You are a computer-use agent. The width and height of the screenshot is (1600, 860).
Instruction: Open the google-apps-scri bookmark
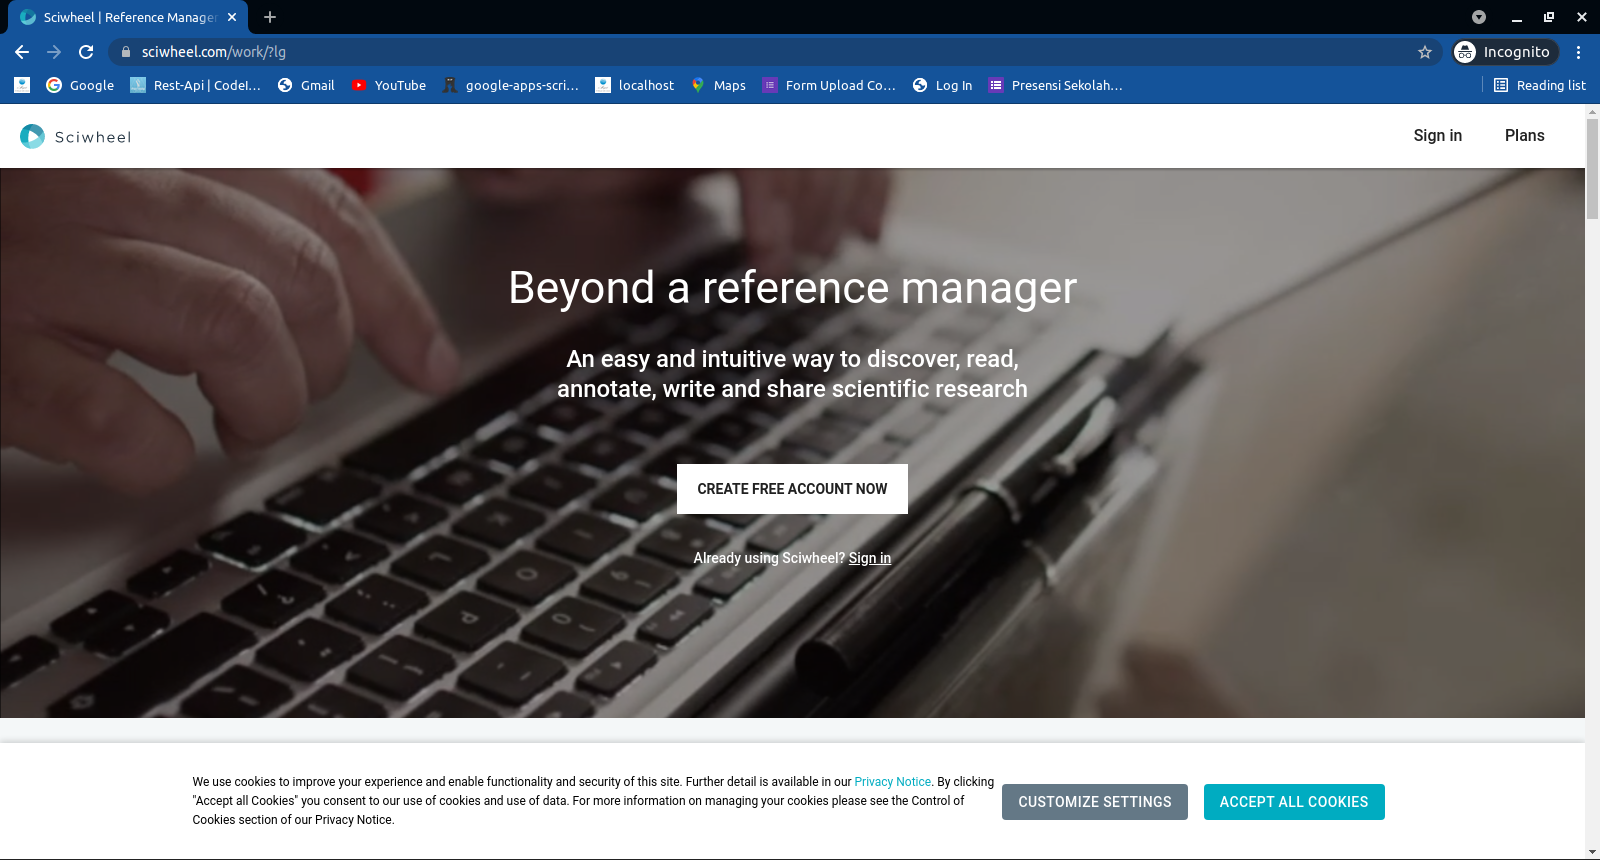pyautogui.click(x=510, y=85)
